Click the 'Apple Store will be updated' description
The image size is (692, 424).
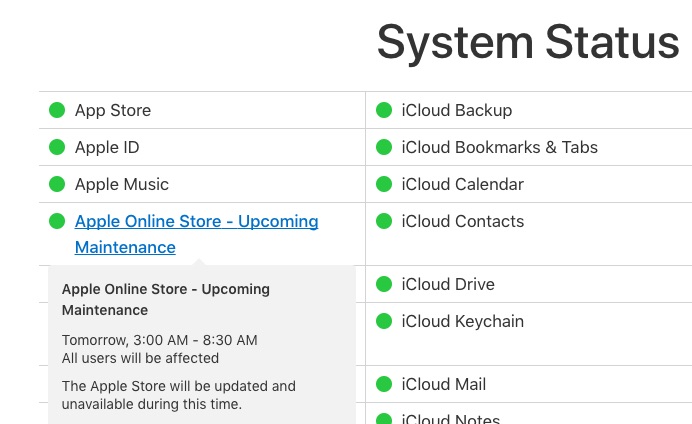point(179,395)
